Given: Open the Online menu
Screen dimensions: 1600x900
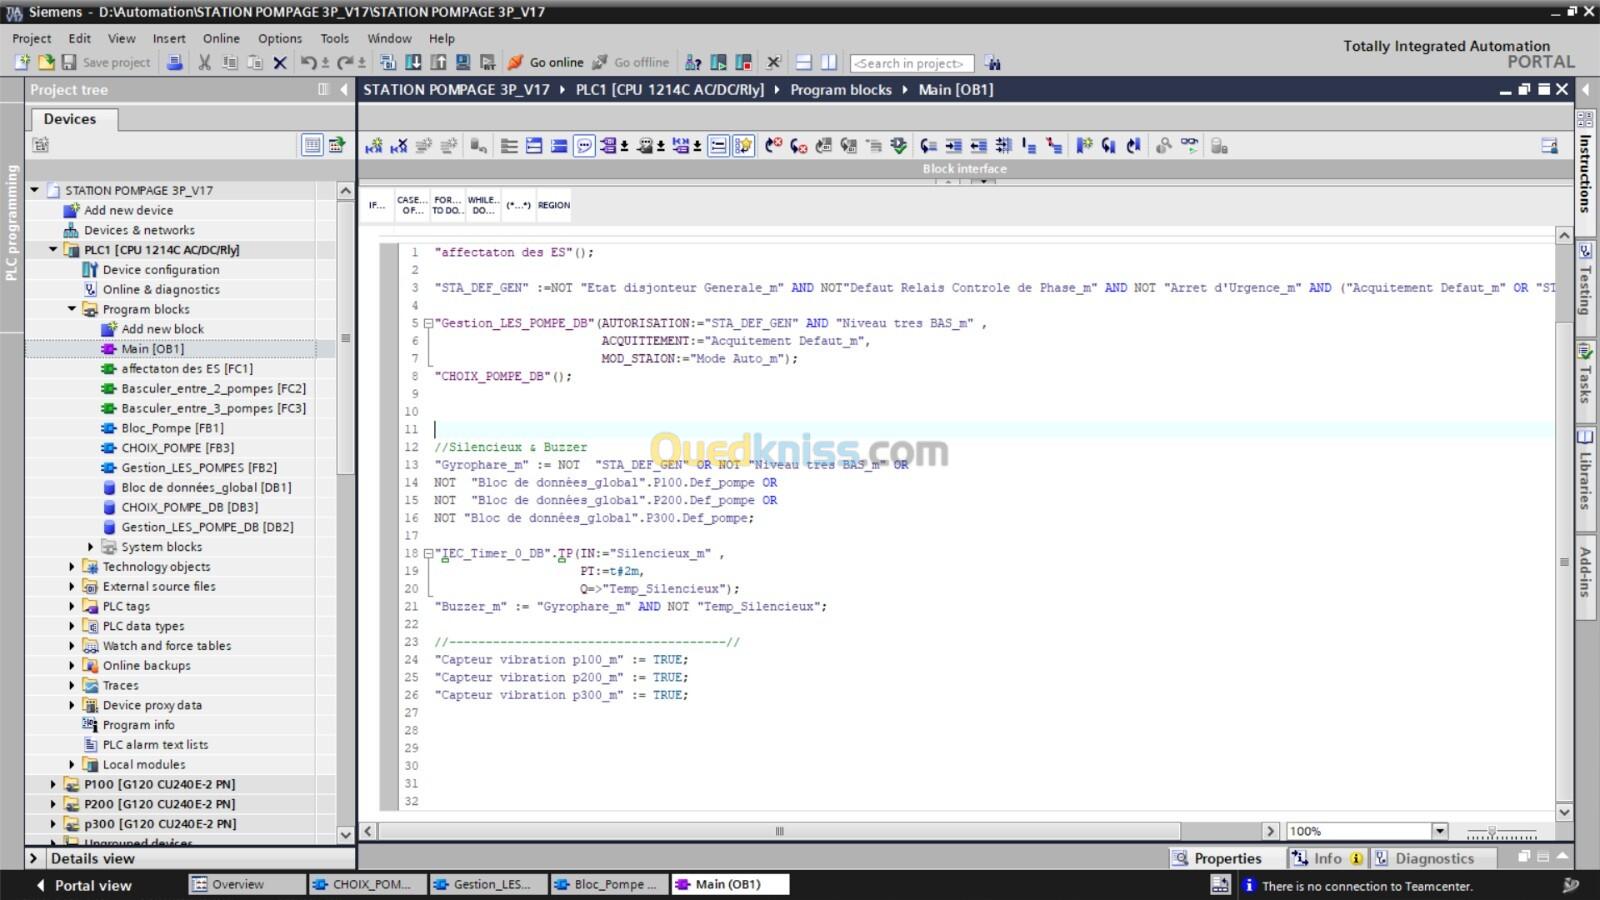Looking at the screenshot, I should (221, 38).
